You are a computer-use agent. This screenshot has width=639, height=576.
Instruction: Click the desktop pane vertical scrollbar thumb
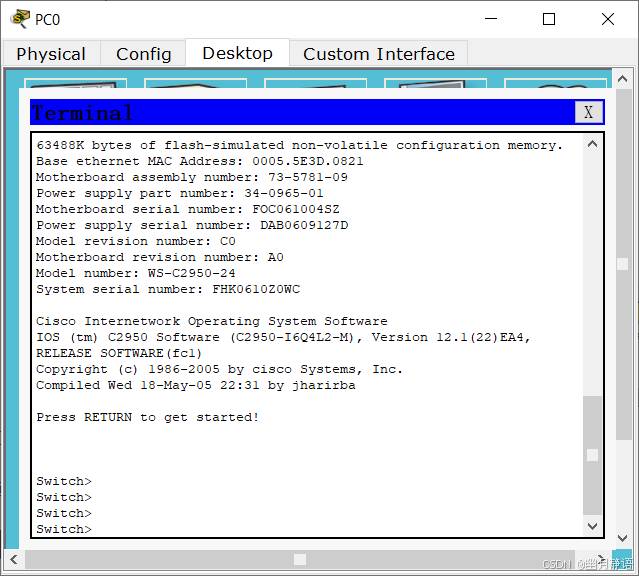coord(623,264)
